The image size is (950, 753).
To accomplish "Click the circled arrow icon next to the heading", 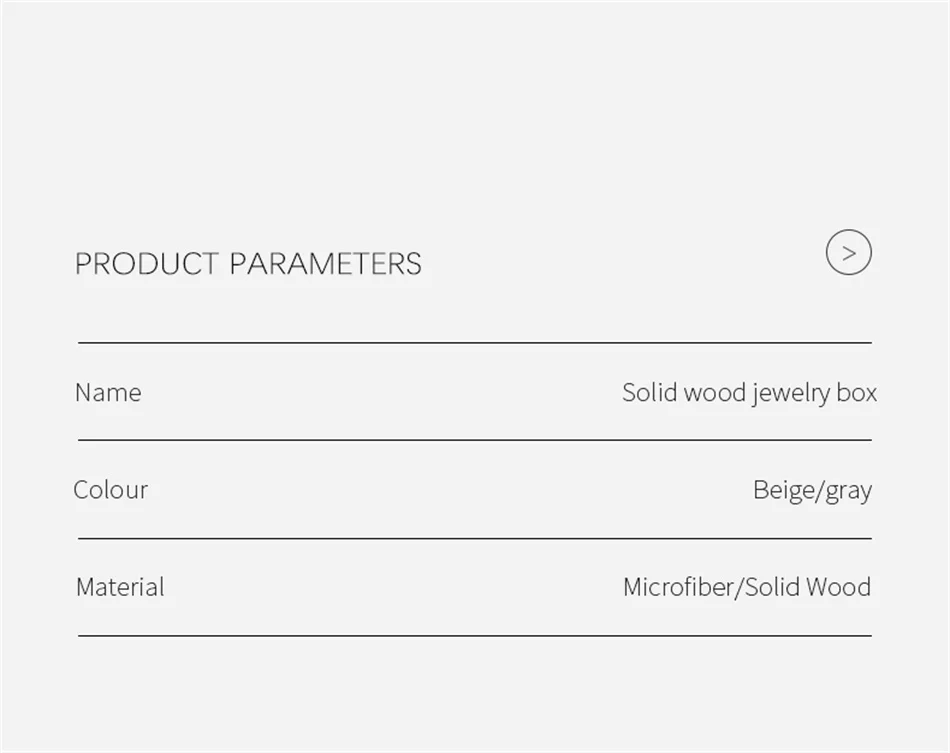I will (848, 252).
